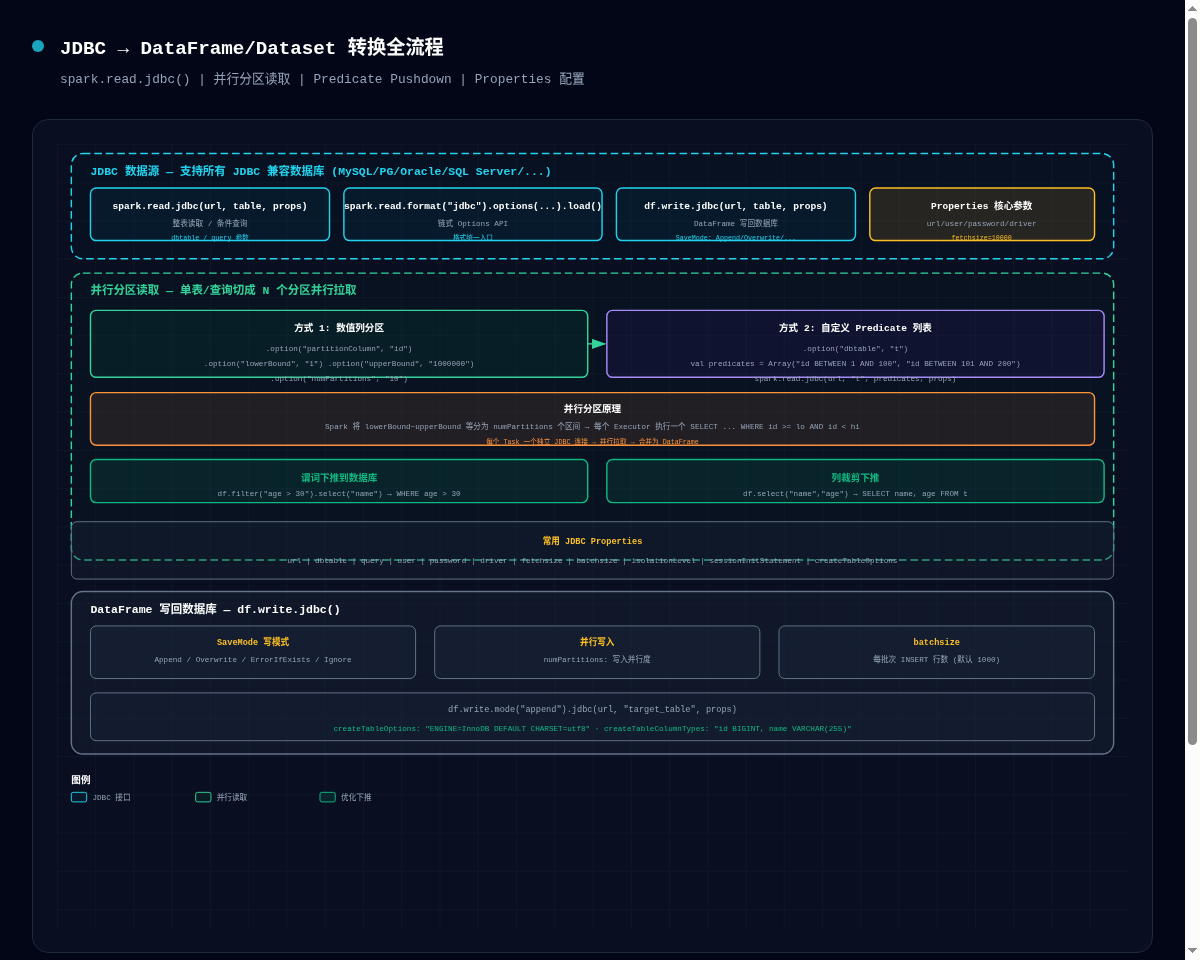Click the 方式 2: 自定义 Predicate 列表 heading
1200x960 pixels.
pos(855,328)
